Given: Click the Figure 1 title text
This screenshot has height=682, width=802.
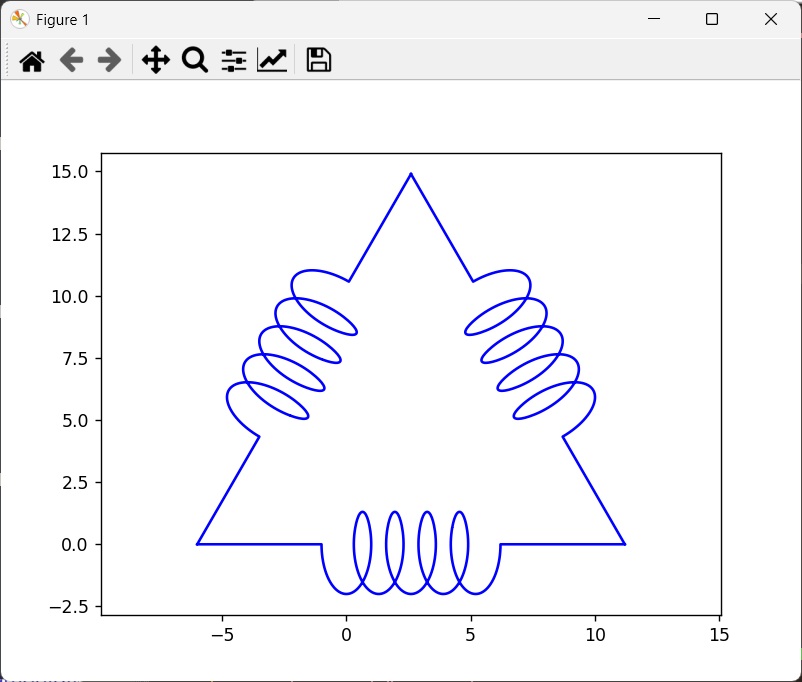Looking at the screenshot, I should click(62, 20).
